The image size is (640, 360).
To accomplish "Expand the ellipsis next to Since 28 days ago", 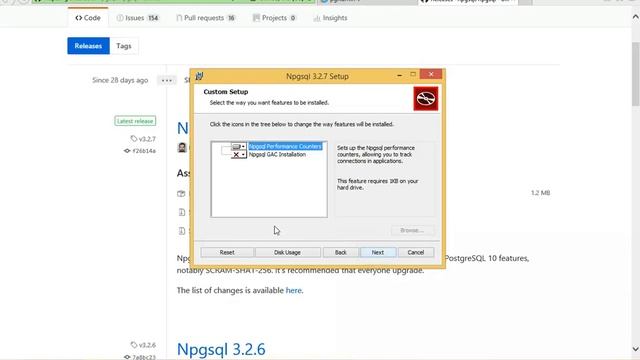I will (x=167, y=80).
